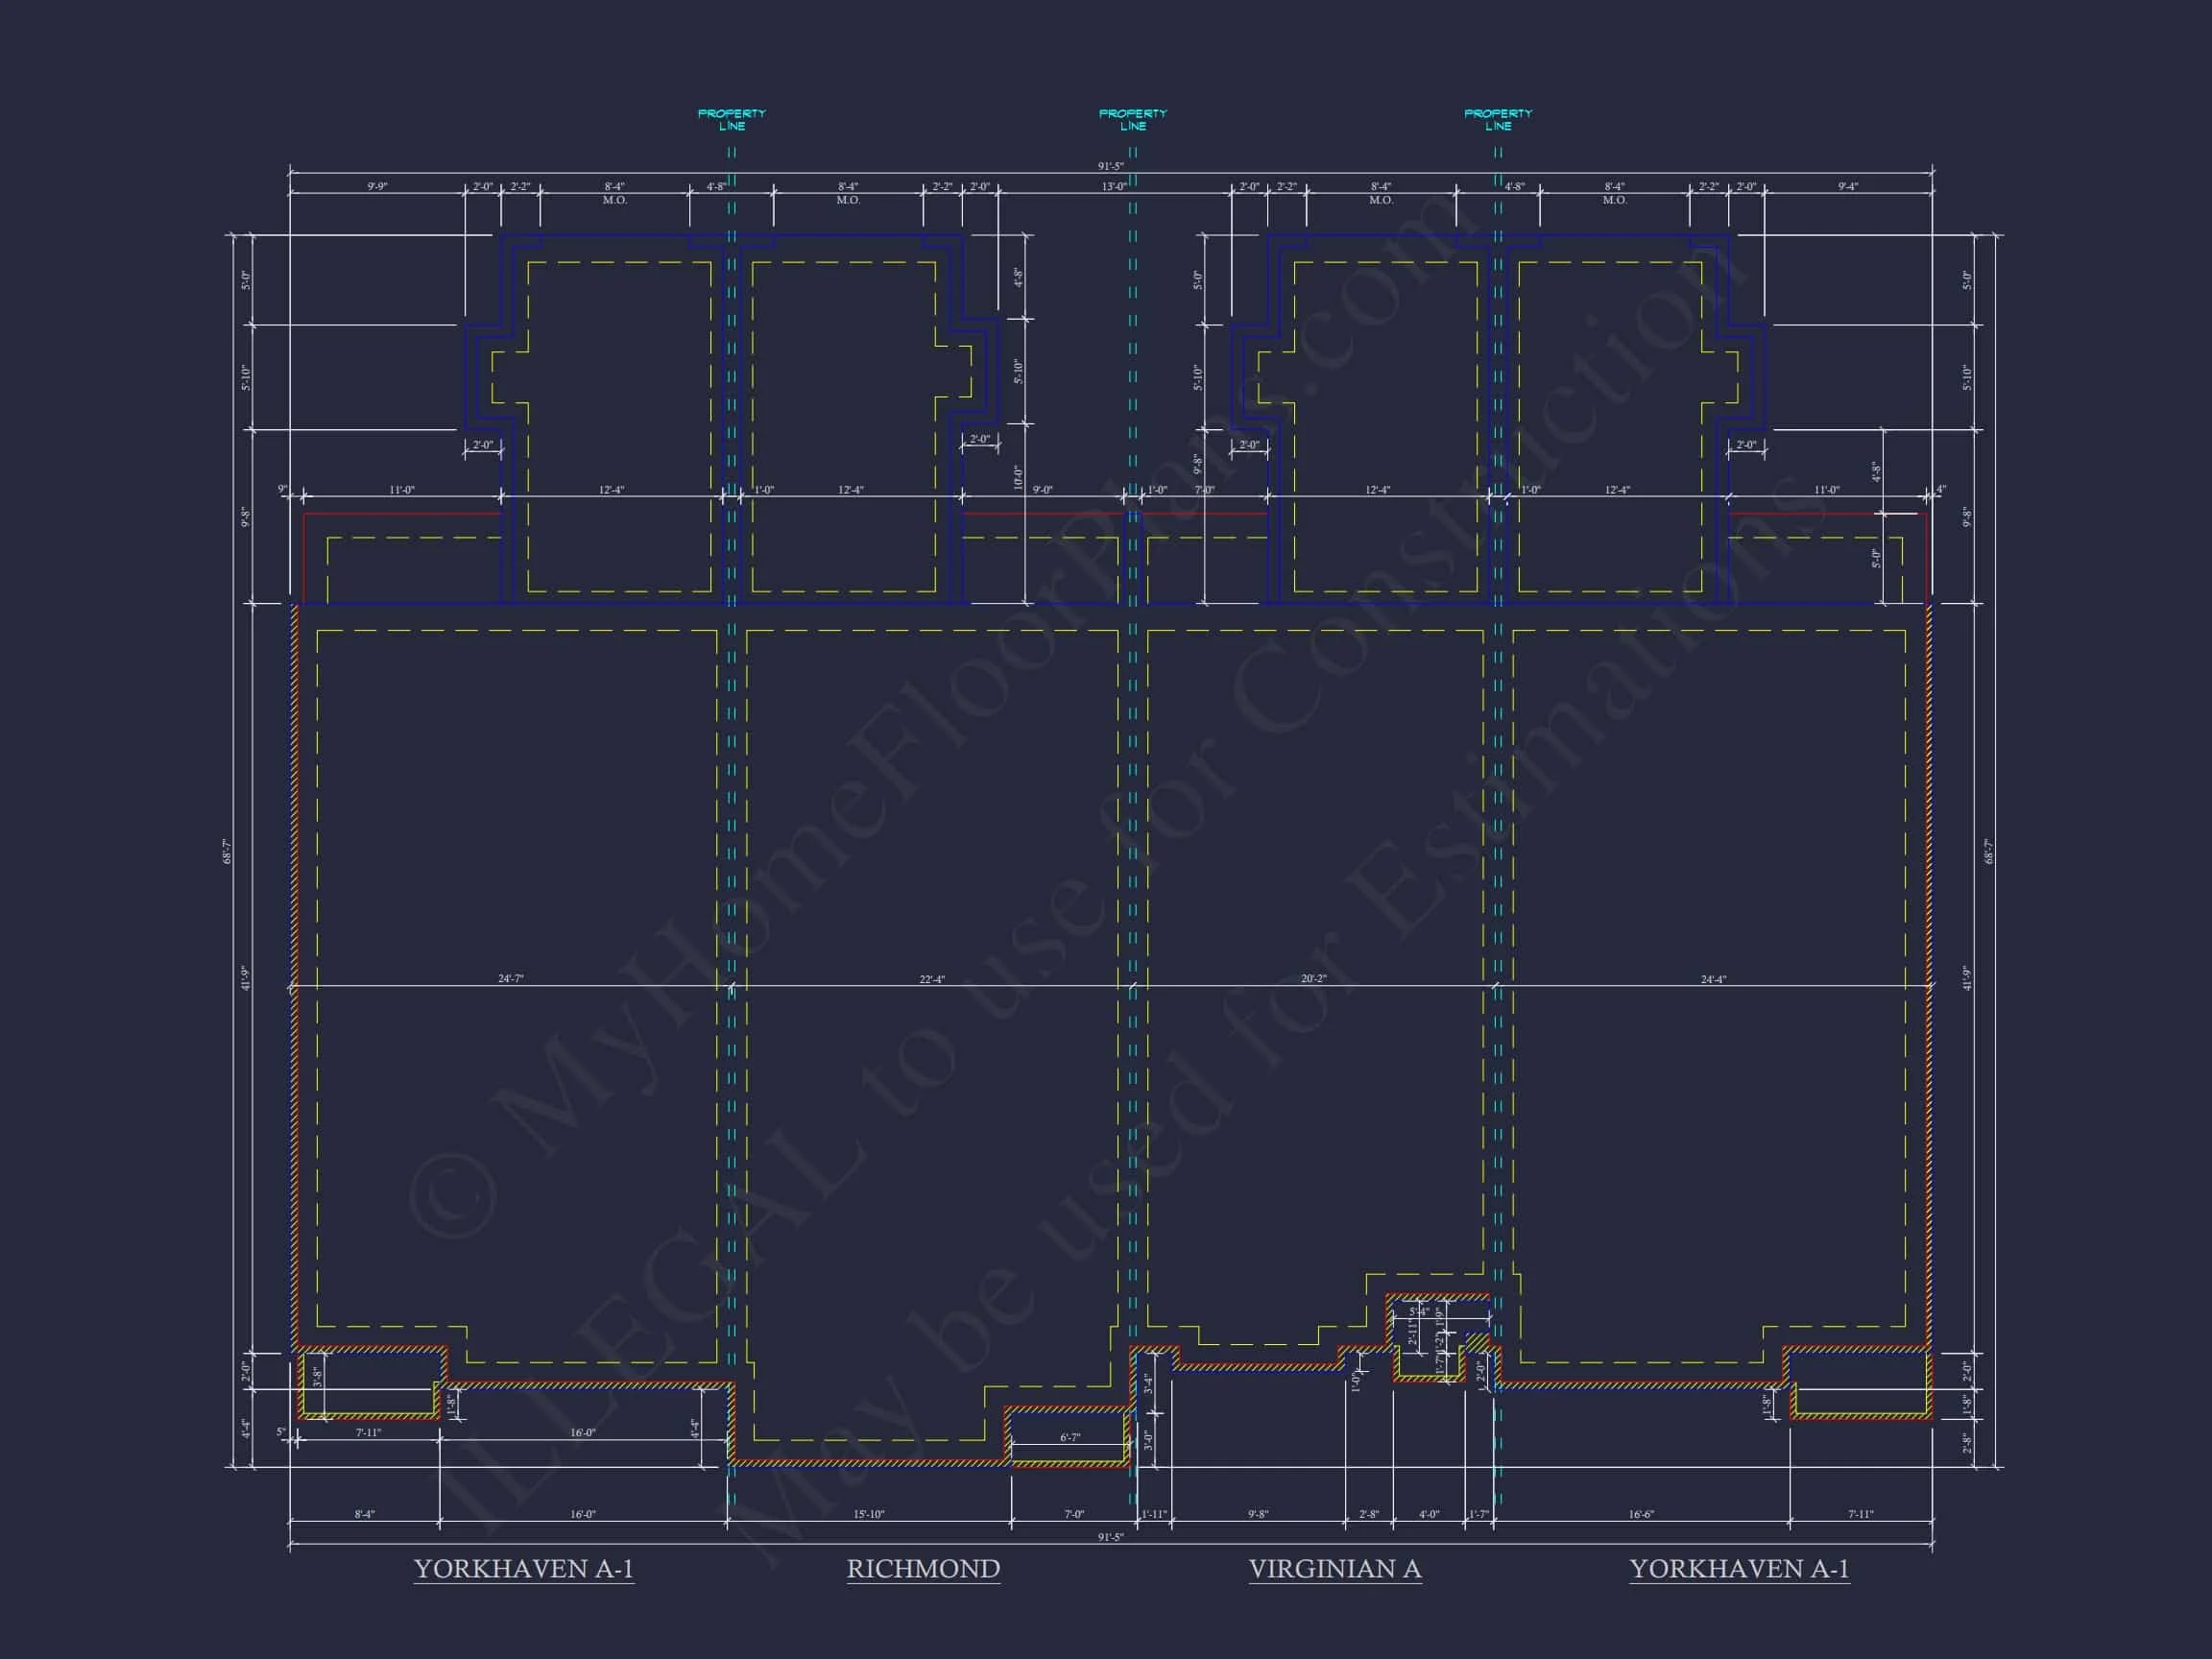Select the 15'-10" bottom dimension text
The image size is (2212, 1659).
[868, 1514]
